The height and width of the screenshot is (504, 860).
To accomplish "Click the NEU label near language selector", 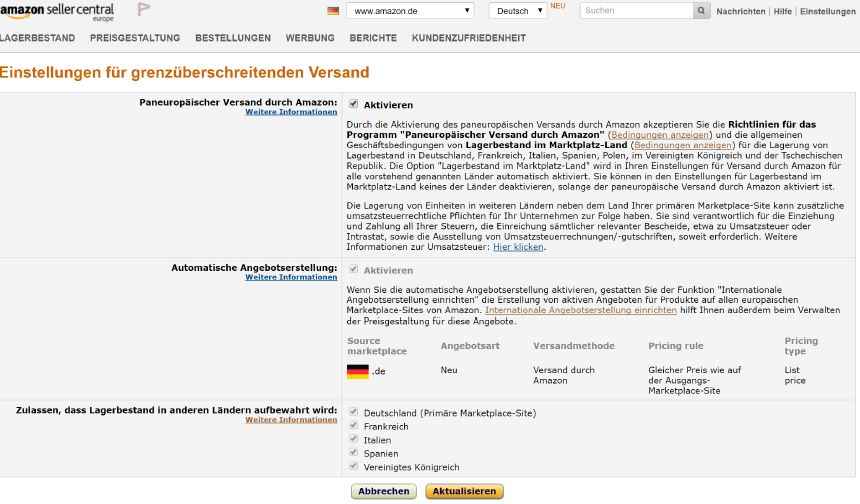I will click(x=557, y=6).
